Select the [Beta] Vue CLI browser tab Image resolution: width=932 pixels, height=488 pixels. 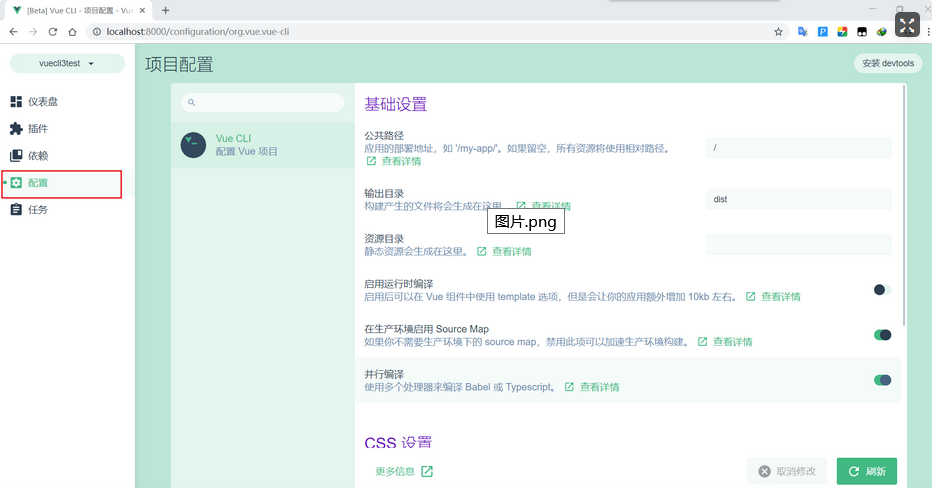click(x=77, y=10)
